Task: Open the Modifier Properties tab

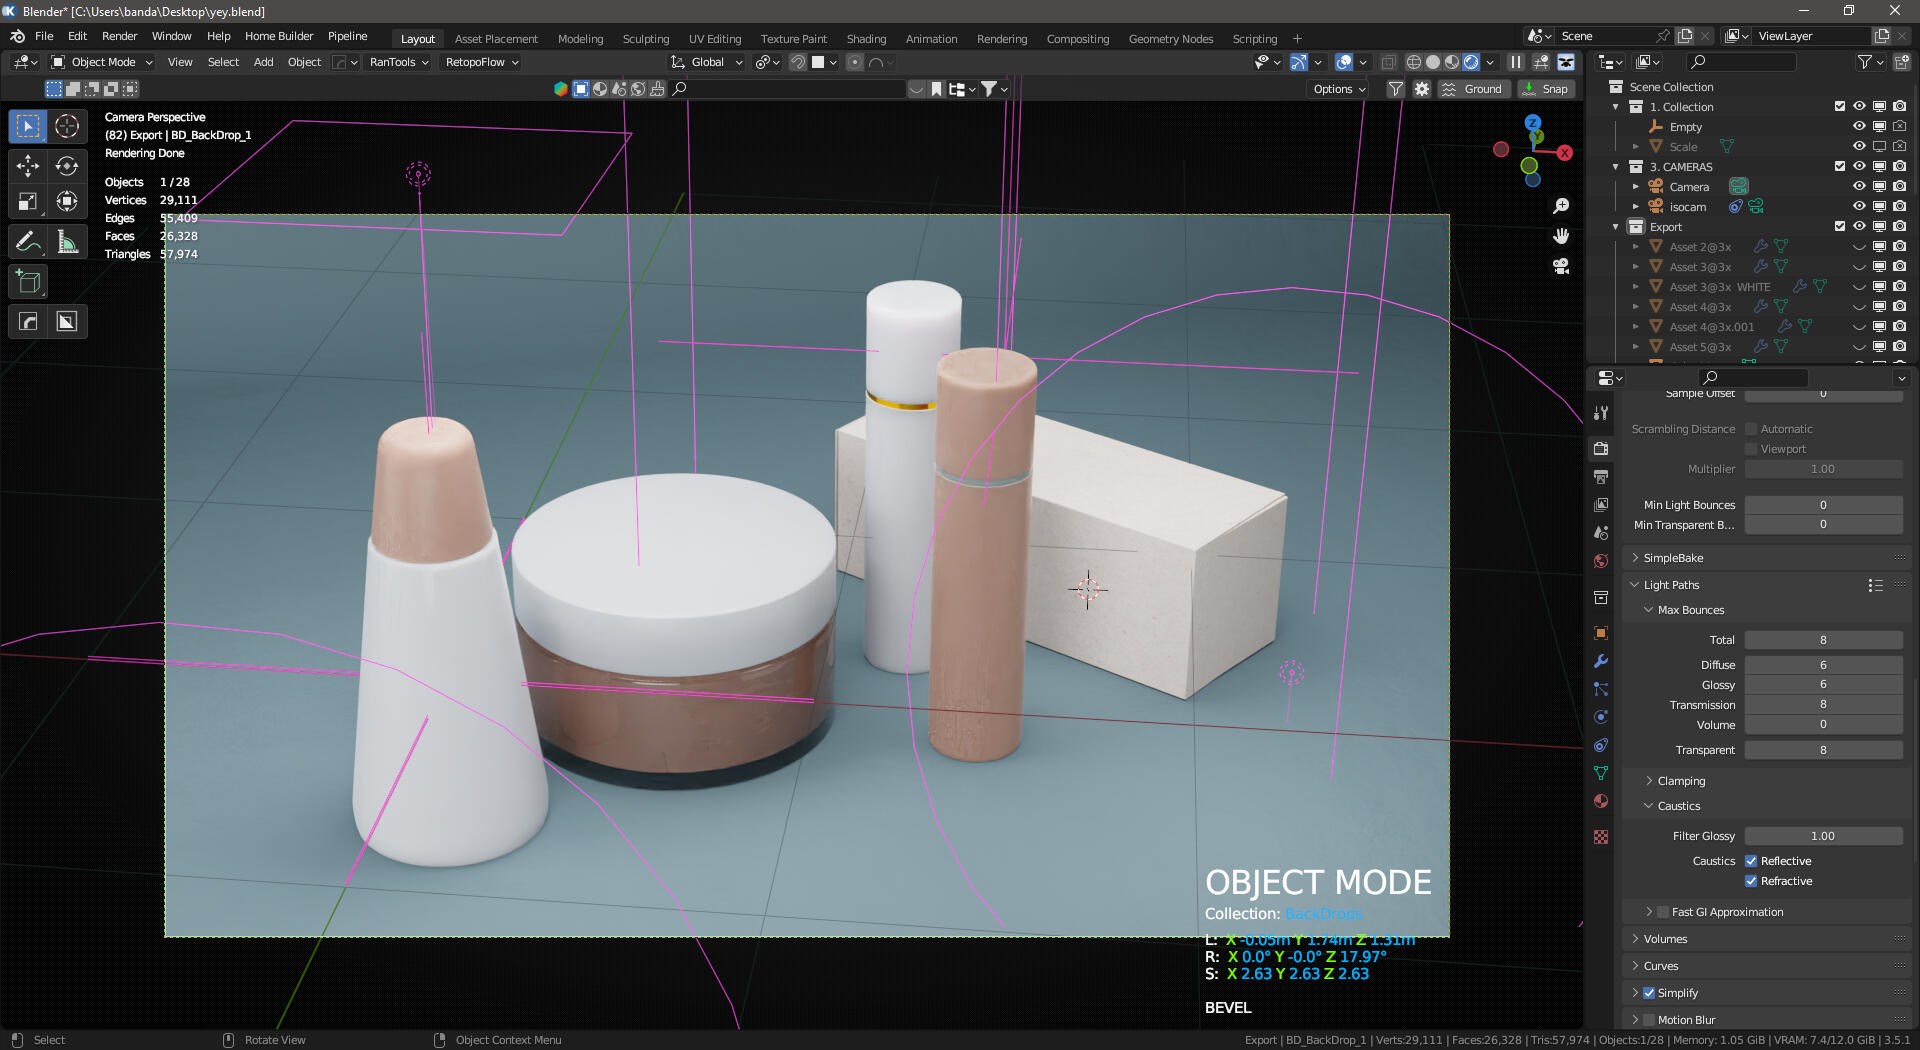Action: click(x=1600, y=661)
